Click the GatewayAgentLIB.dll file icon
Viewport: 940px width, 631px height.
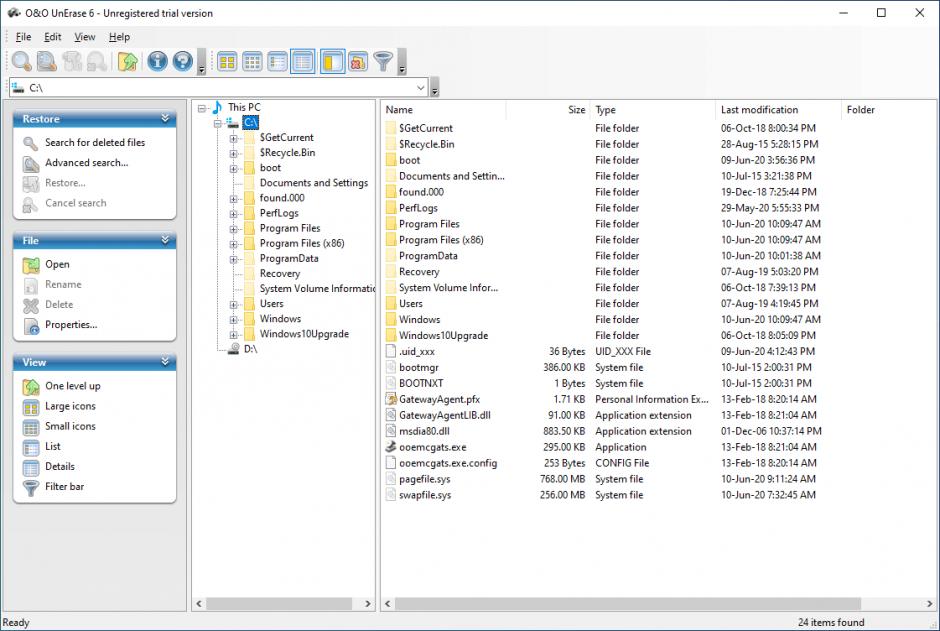391,415
